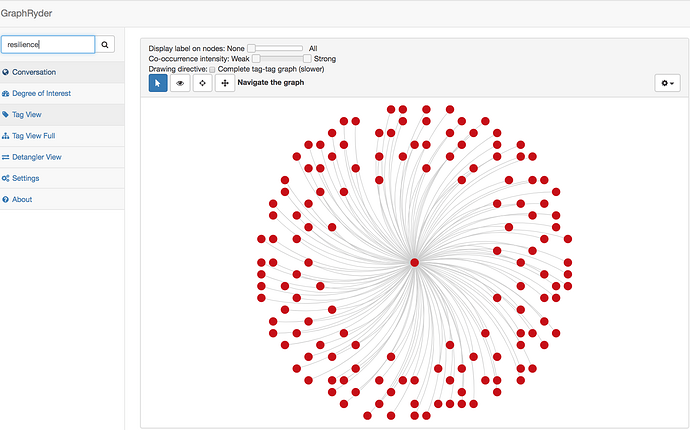
Task: Enable Complete tag-tag graph checkbox
Action: (212, 70)
